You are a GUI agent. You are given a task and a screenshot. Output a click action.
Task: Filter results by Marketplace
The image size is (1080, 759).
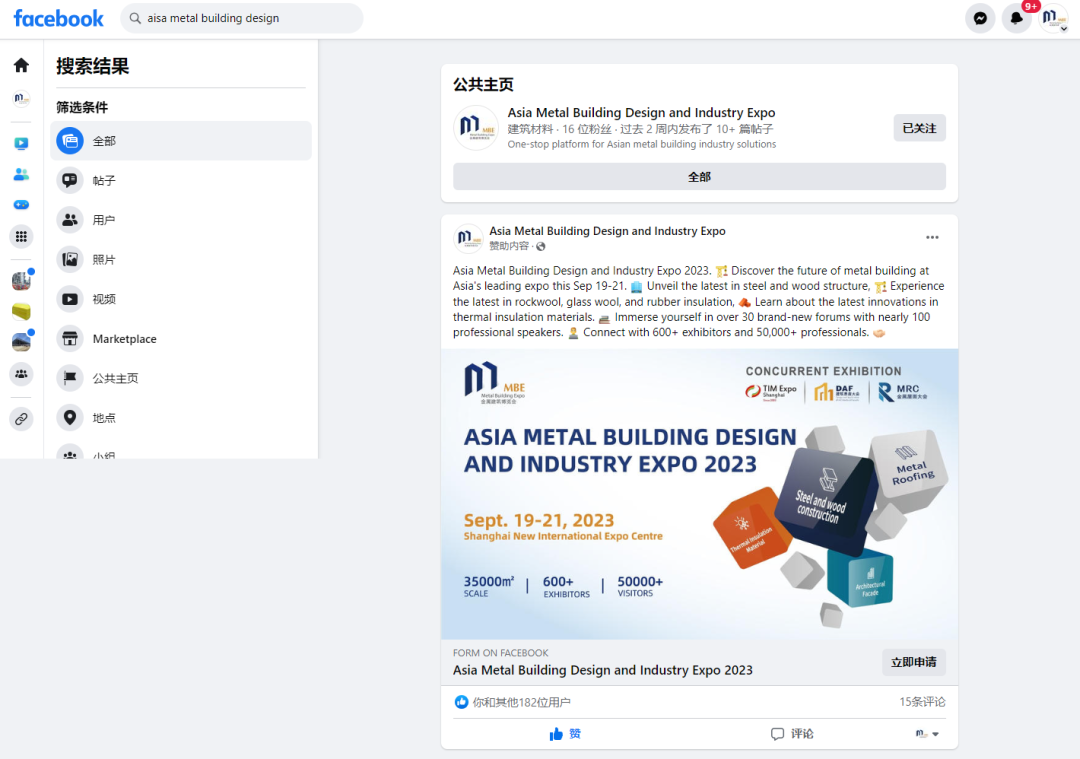(x=181, y=339)
